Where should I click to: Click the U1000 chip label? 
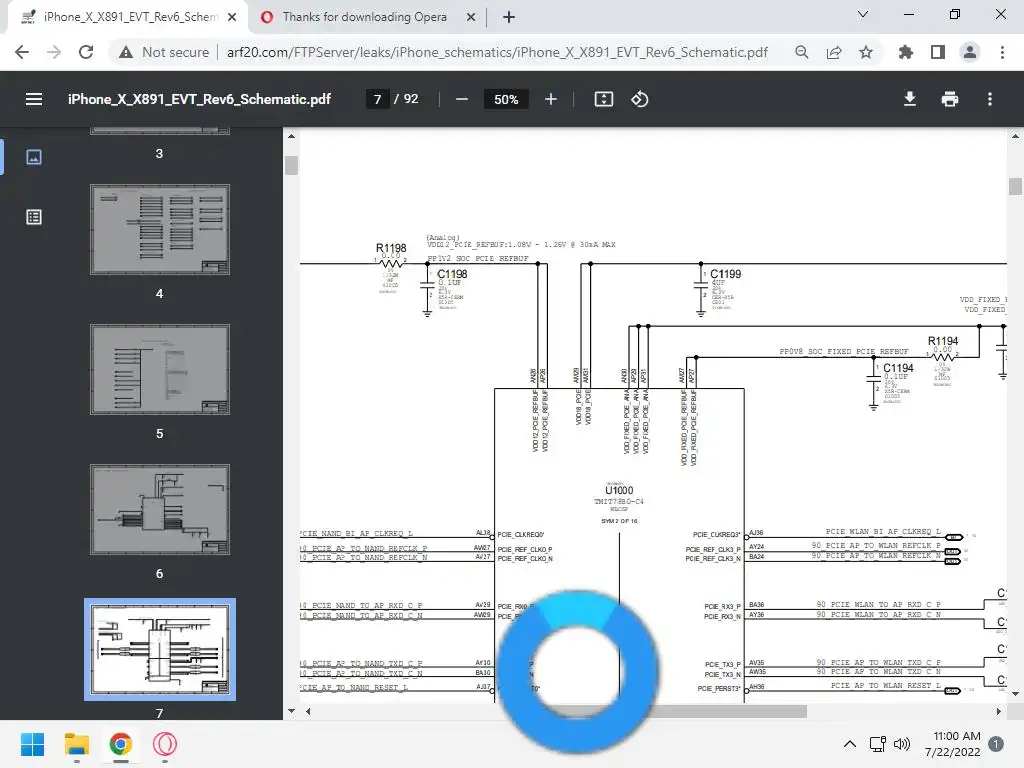619,490
